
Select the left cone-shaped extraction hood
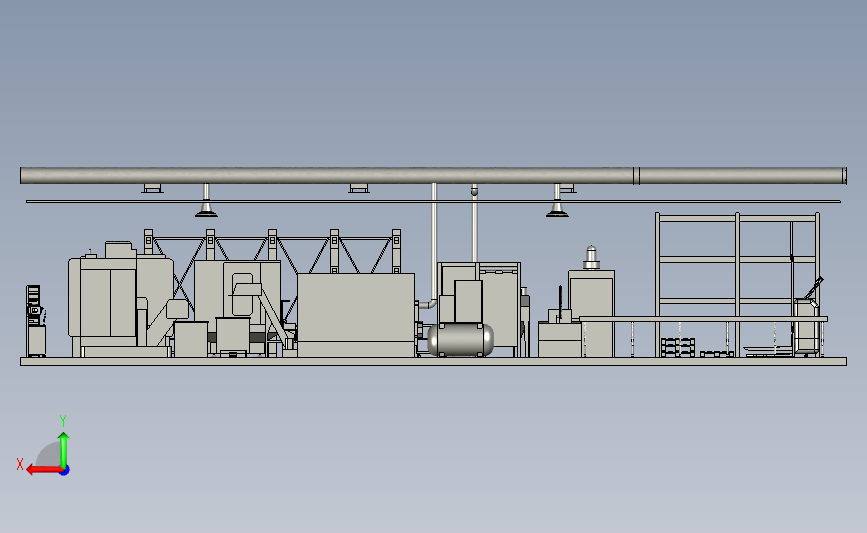[x=206, y=210]
